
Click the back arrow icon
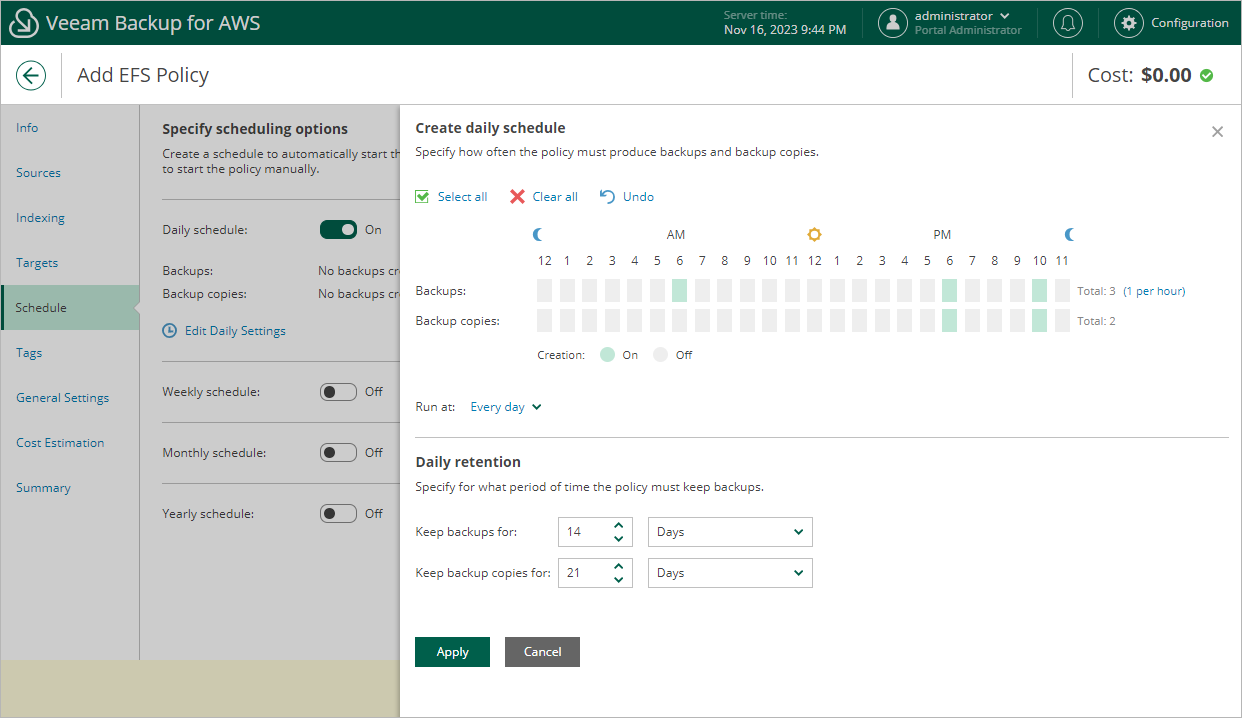31,75
